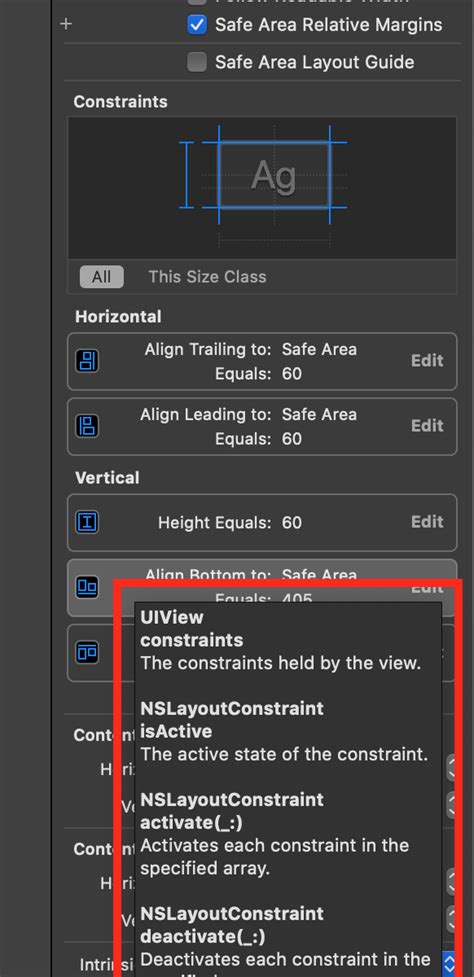This screenshot has width=474, height=977.
Task: Click the plus icon beside Safe Area Relative Margins
Action: [66, 24]
